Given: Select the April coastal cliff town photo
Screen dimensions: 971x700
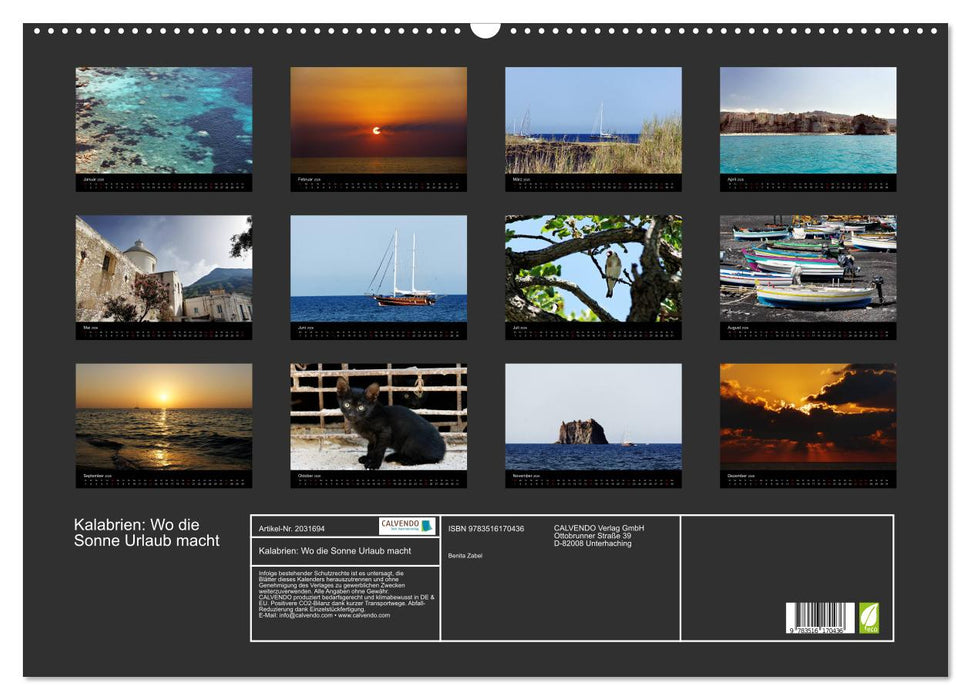Looking at the screenshot, I should pos(808,121).
